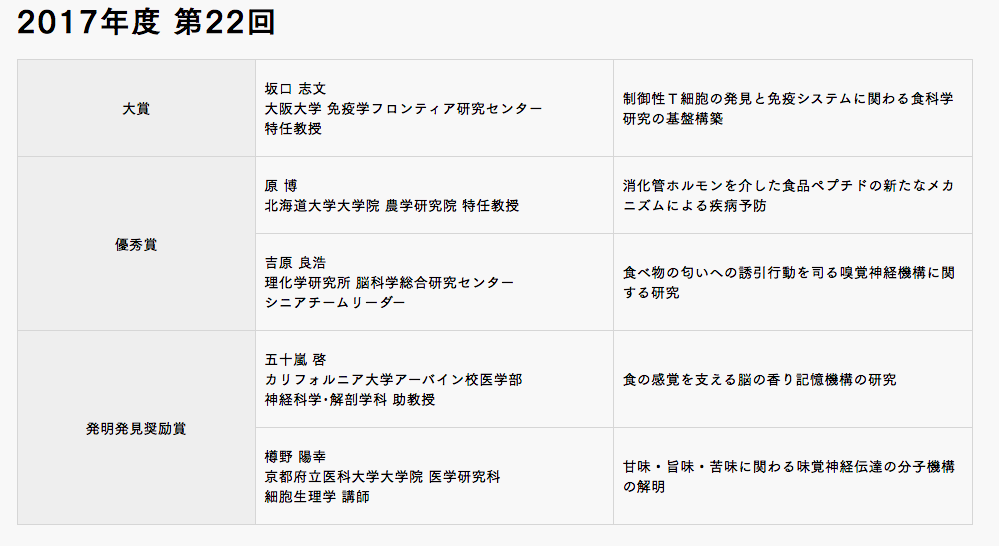The height and width of the screenshot is (546, 999).
Task: Click the 大阪大学 免疫学フロンティア研究センター affiliation line
Action: tap(403, 108)
